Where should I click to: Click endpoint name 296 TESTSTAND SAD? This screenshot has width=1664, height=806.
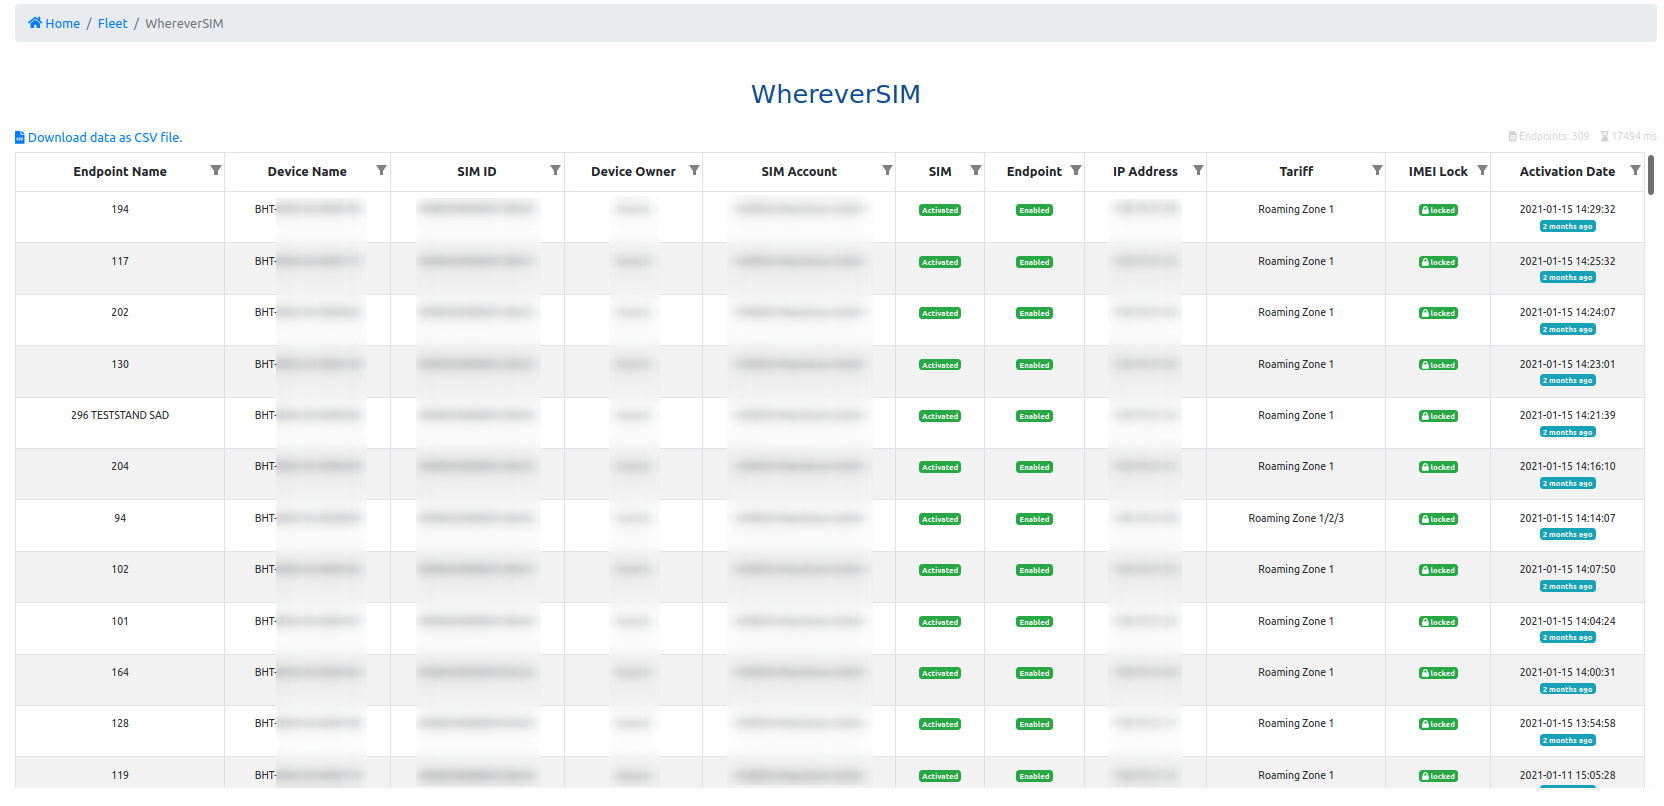coord(120,416)
